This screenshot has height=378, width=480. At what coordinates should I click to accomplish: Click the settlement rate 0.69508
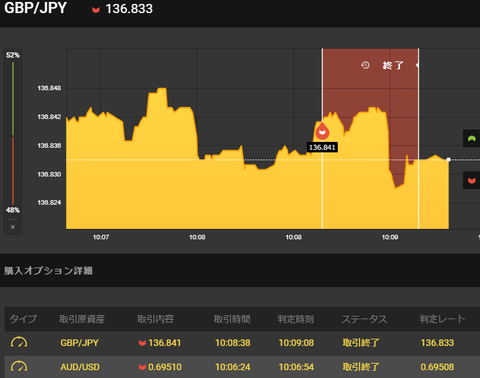click(x=437, y=367)
